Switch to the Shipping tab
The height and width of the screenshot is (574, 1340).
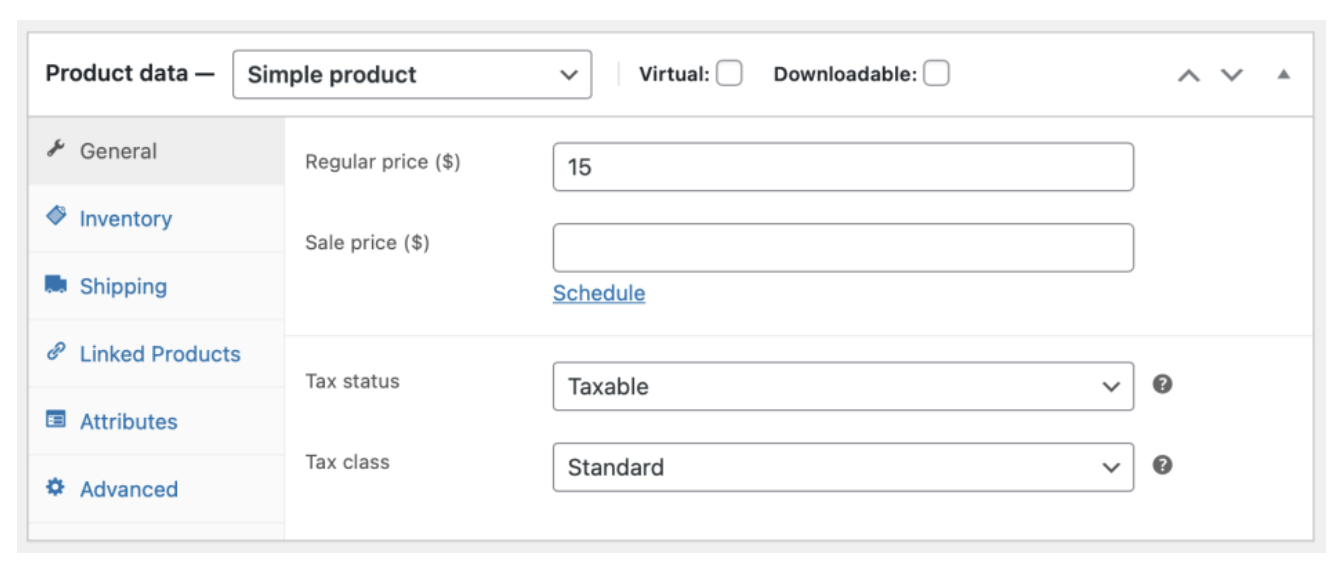tap(157, 286)
